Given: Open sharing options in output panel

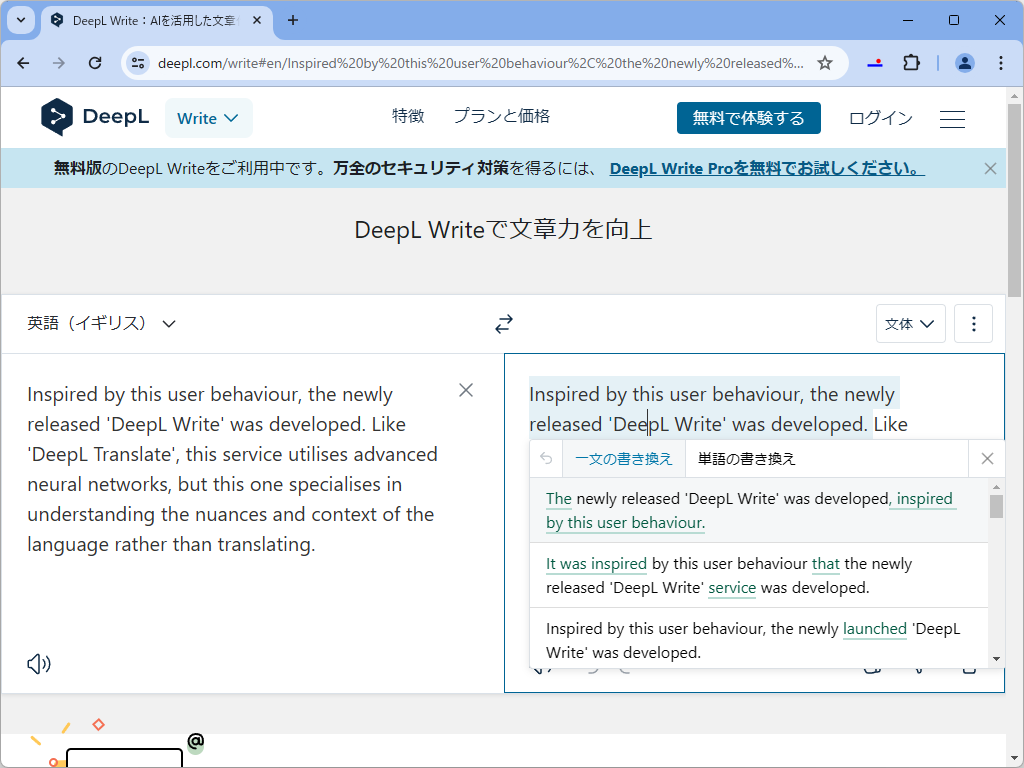Looking at the screenshot, I should [x=917, y=665].
